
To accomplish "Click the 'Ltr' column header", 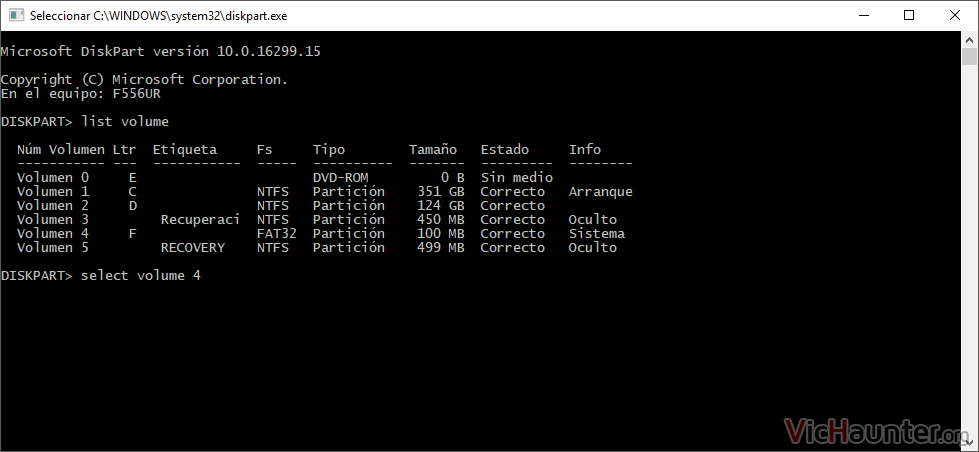I will click(124, 149).
